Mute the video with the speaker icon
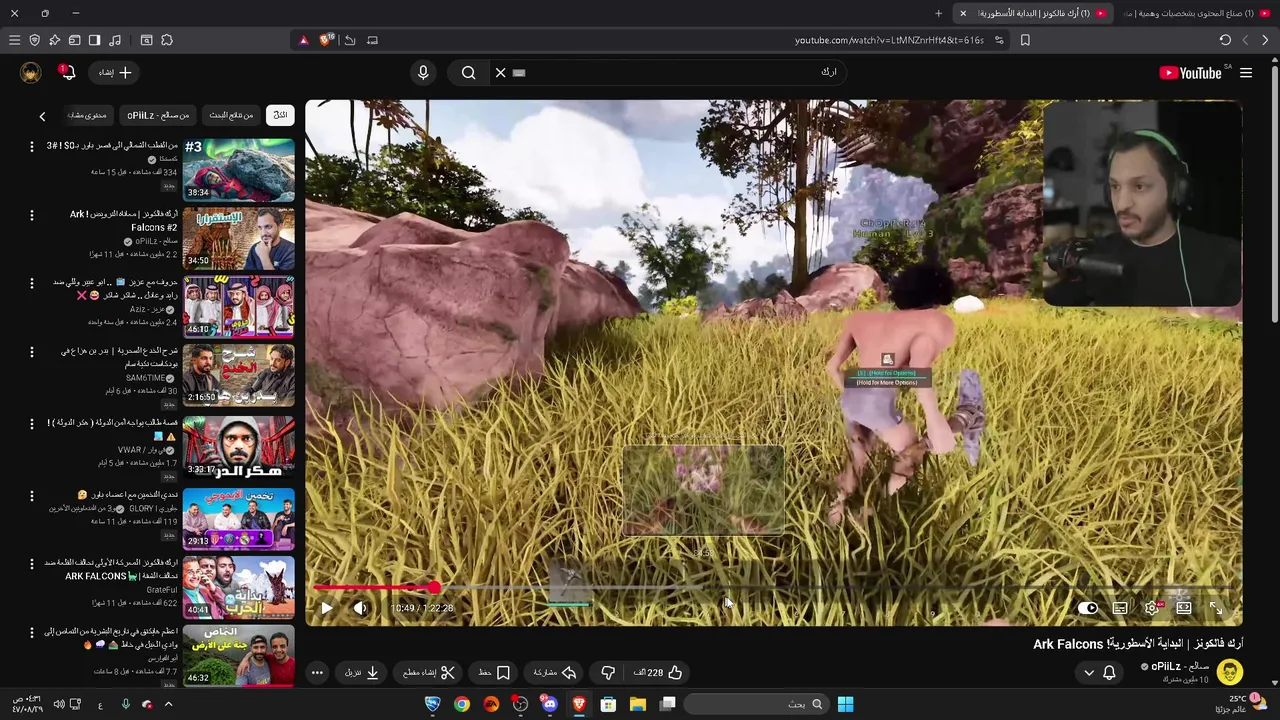Screen dimensions: 1280x720 click(360, 608)
